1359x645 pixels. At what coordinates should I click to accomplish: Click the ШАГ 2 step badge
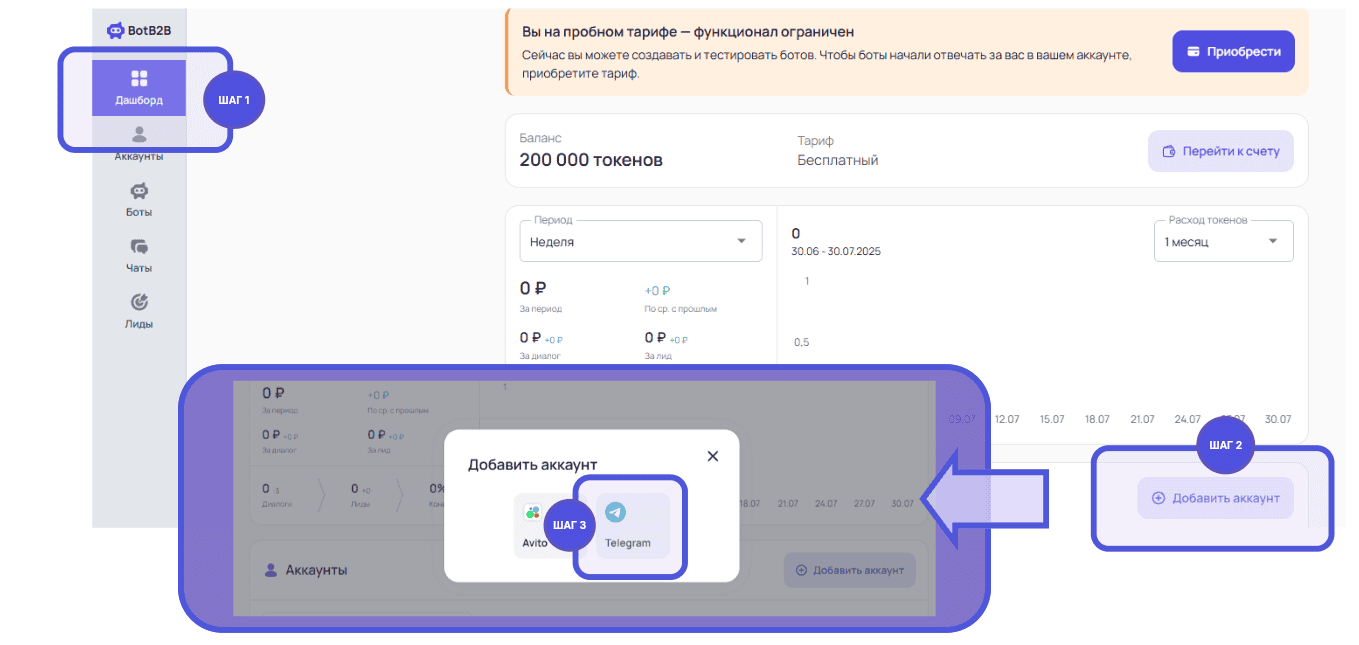1226,444
